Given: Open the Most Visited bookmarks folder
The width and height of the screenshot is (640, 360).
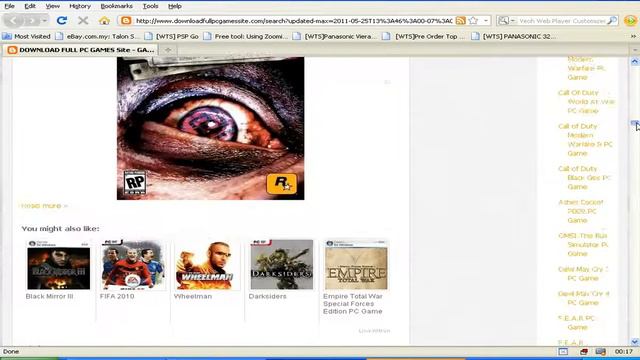Looking at the screenshot, I should [27, 36].
